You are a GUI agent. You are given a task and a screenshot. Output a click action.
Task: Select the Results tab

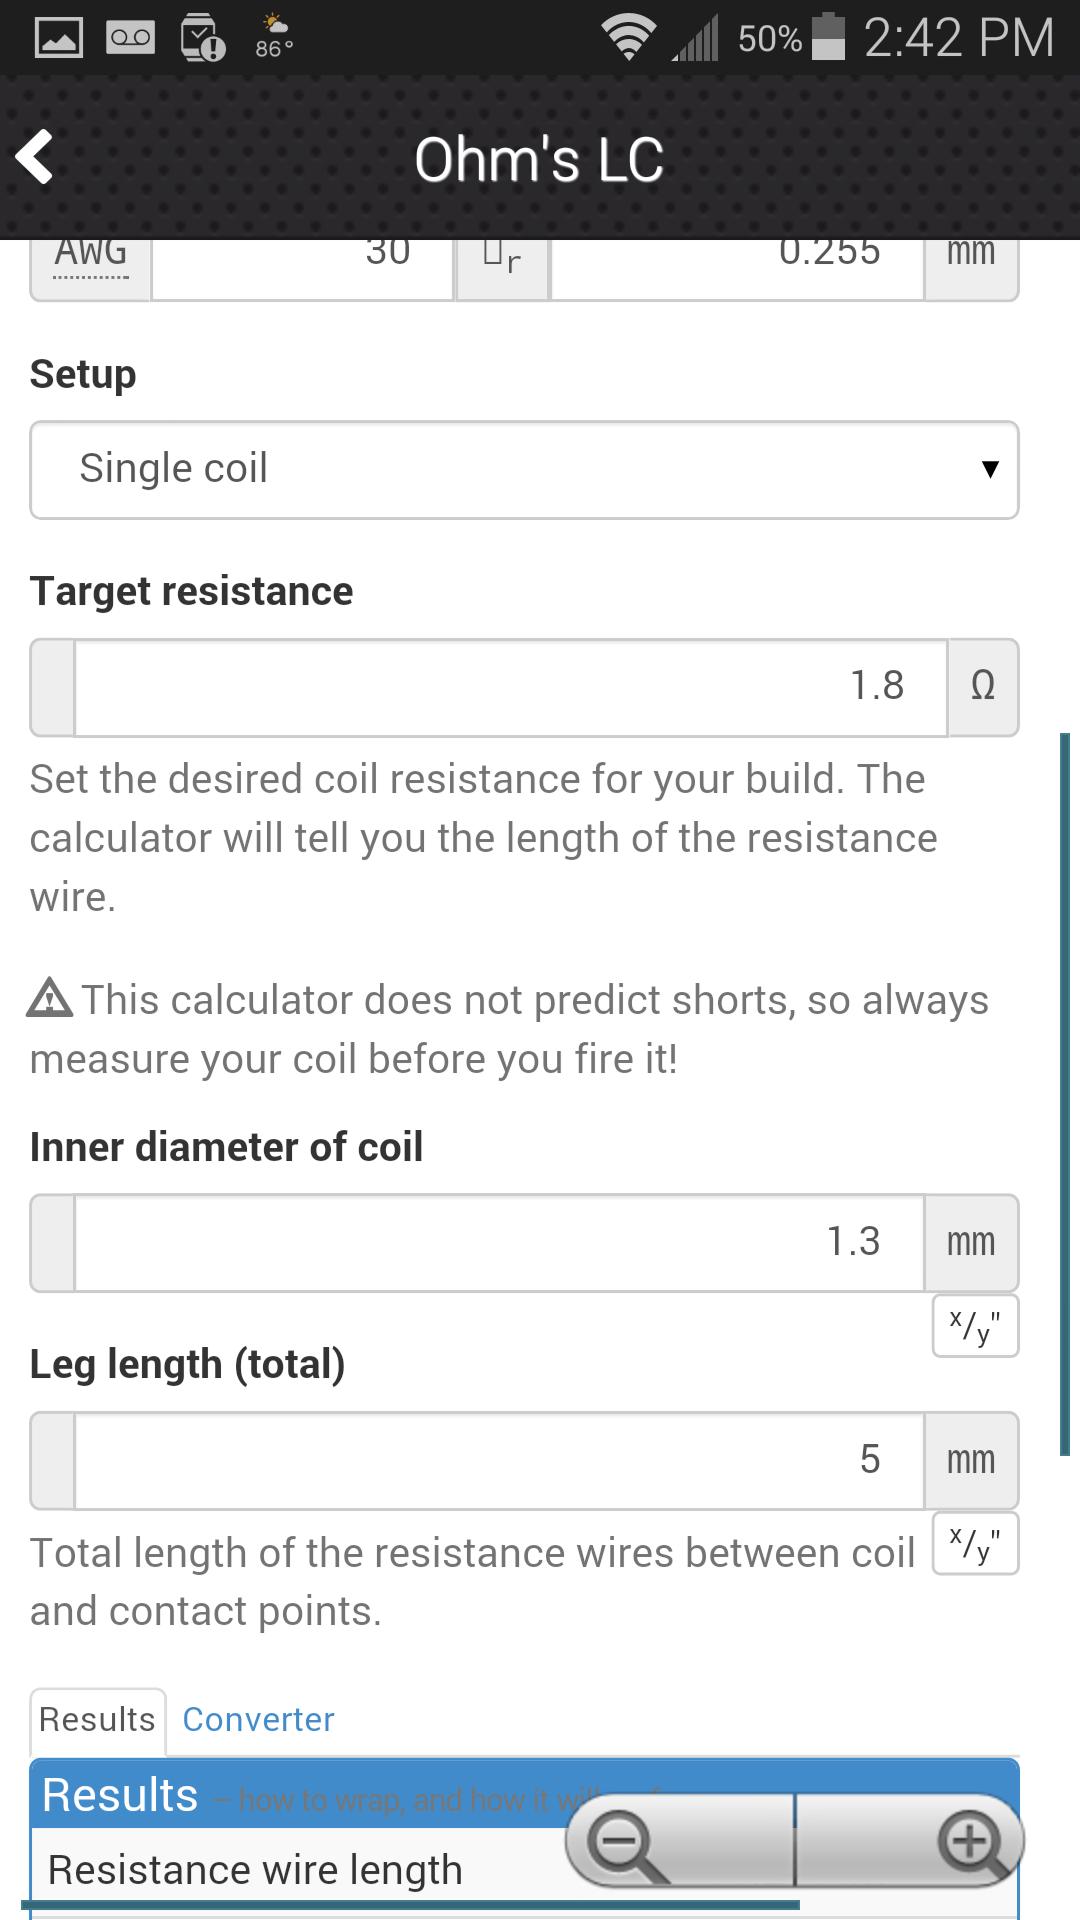point(97,1721)
